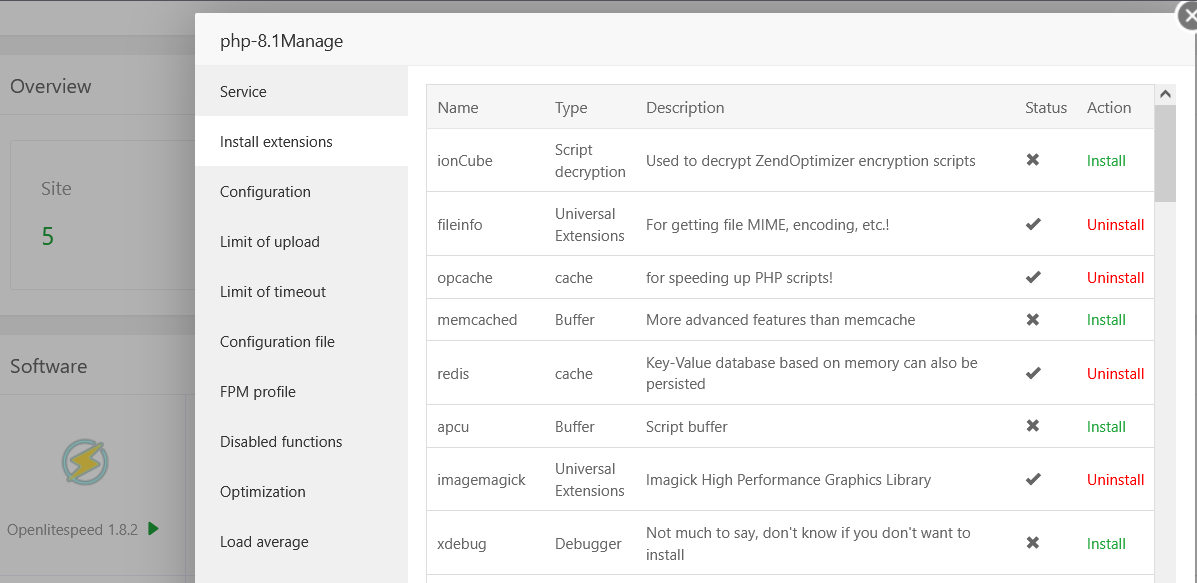Click the Openlitespeed lightning bolt icon

85,462
